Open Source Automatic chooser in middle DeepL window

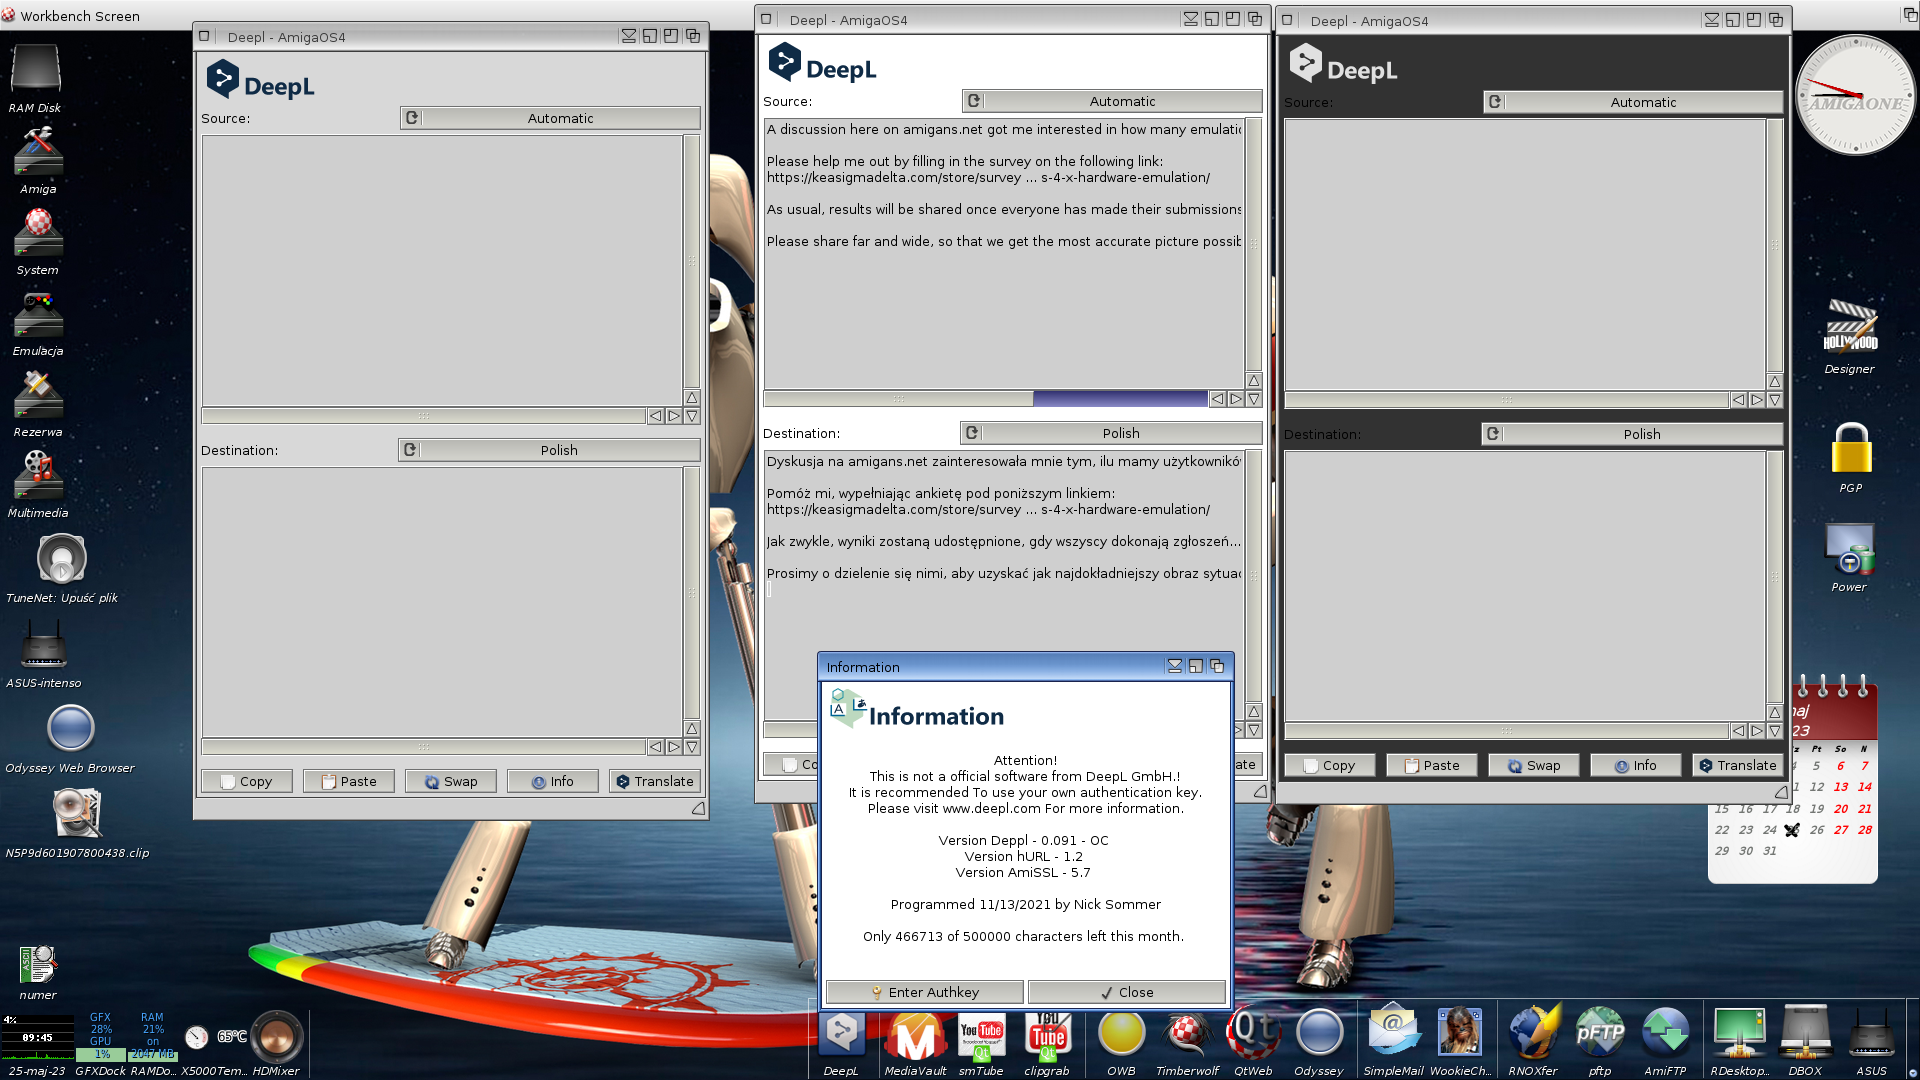pos(1112,101)
